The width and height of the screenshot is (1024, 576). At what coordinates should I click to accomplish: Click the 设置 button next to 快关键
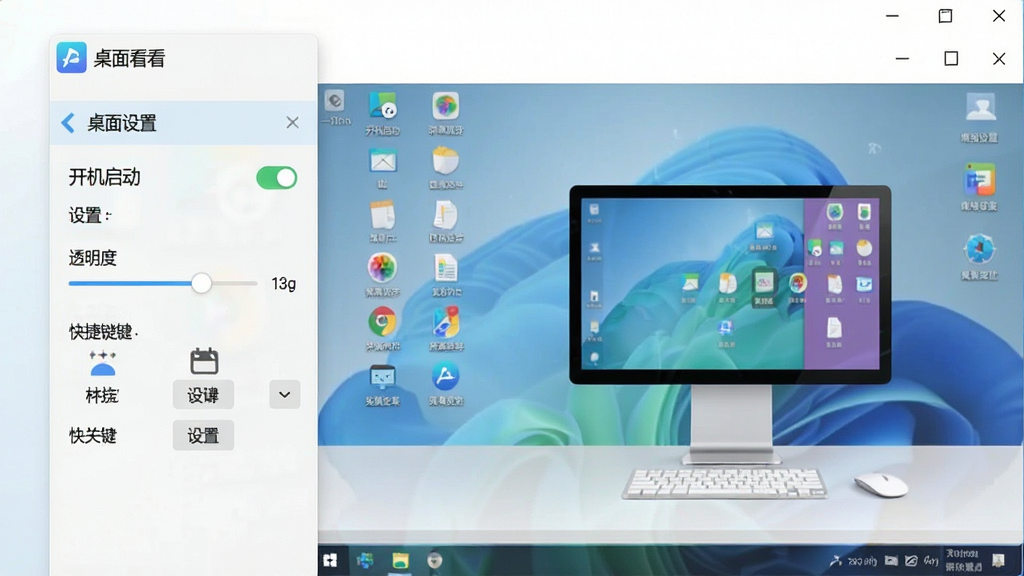tap(203, 436)
